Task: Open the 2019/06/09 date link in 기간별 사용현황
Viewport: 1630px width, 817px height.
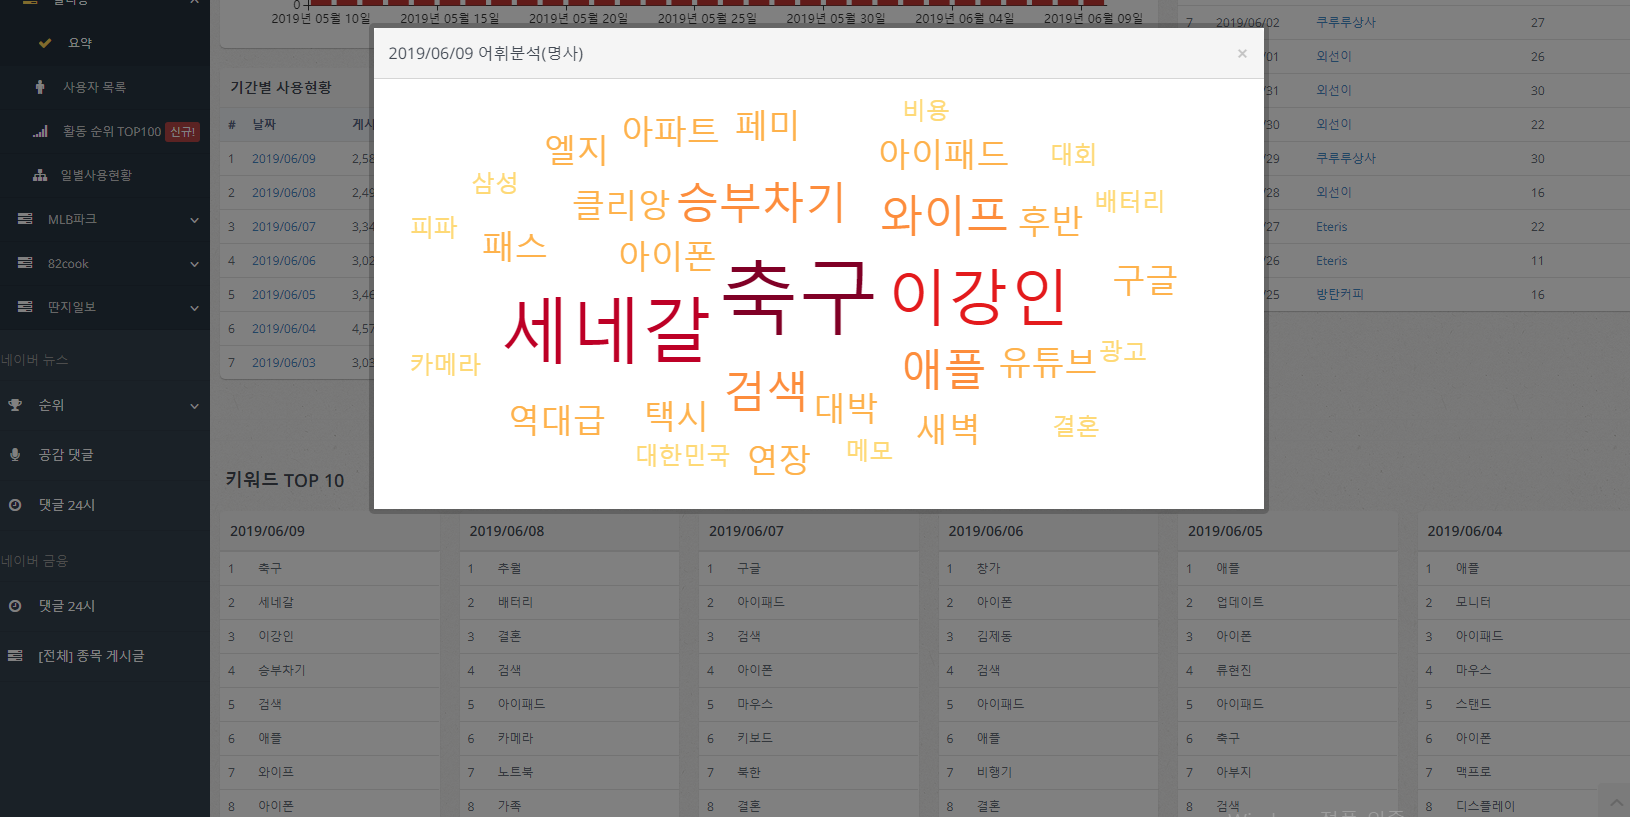Action: [284, 159]
